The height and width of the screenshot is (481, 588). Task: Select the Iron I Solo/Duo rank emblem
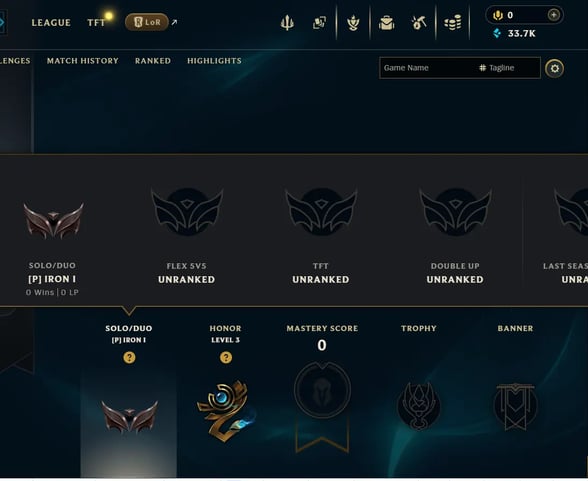(54, 221)
